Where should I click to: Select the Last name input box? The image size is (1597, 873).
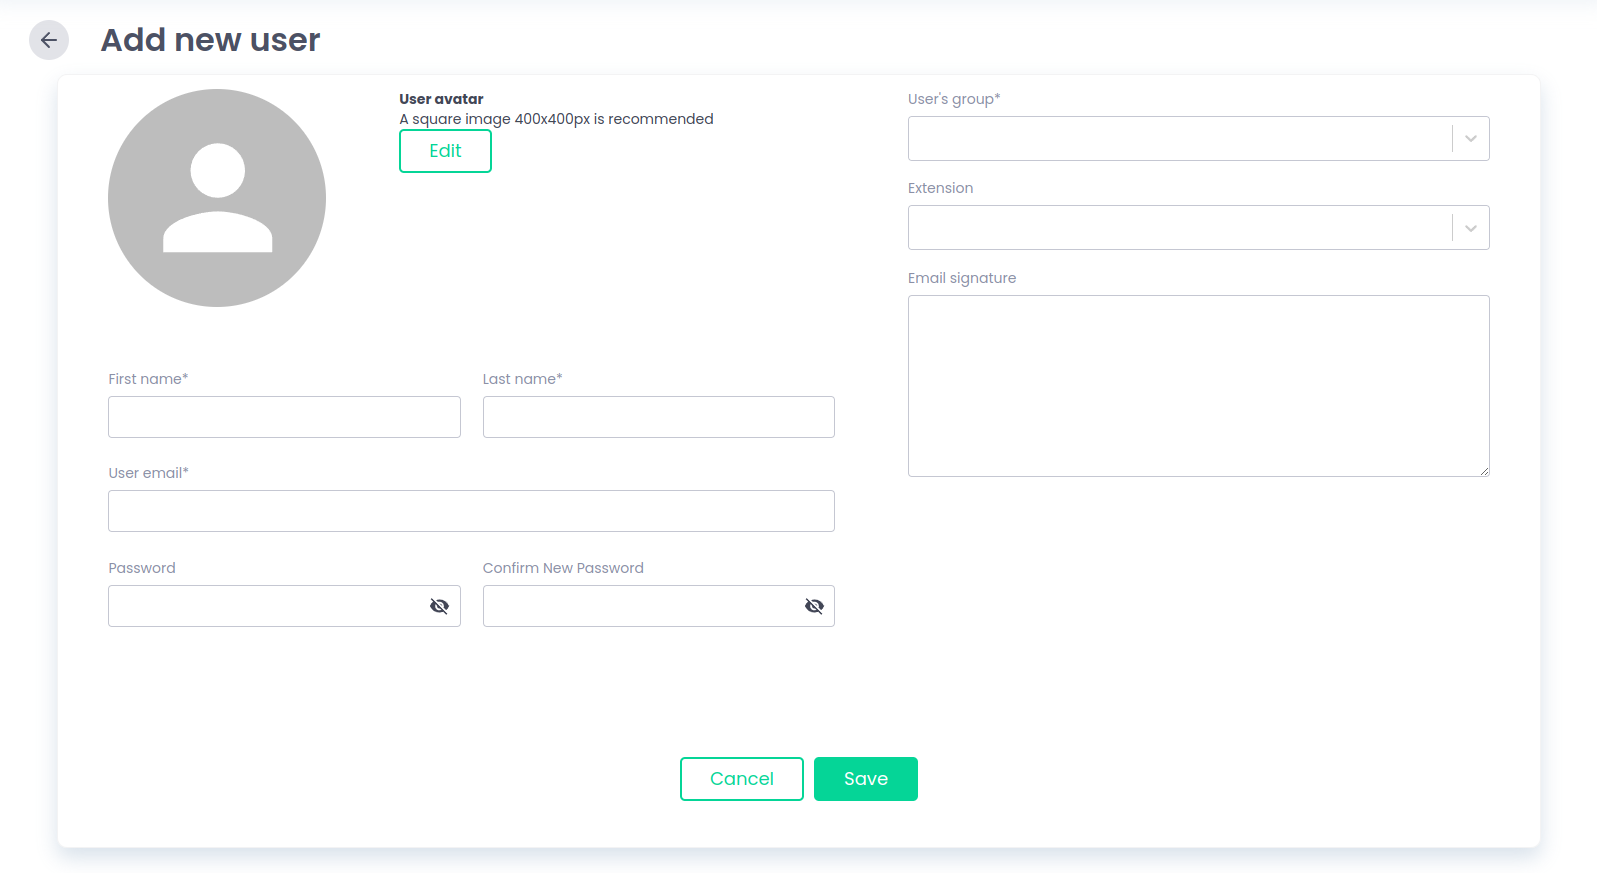click(x=658, y=417)
